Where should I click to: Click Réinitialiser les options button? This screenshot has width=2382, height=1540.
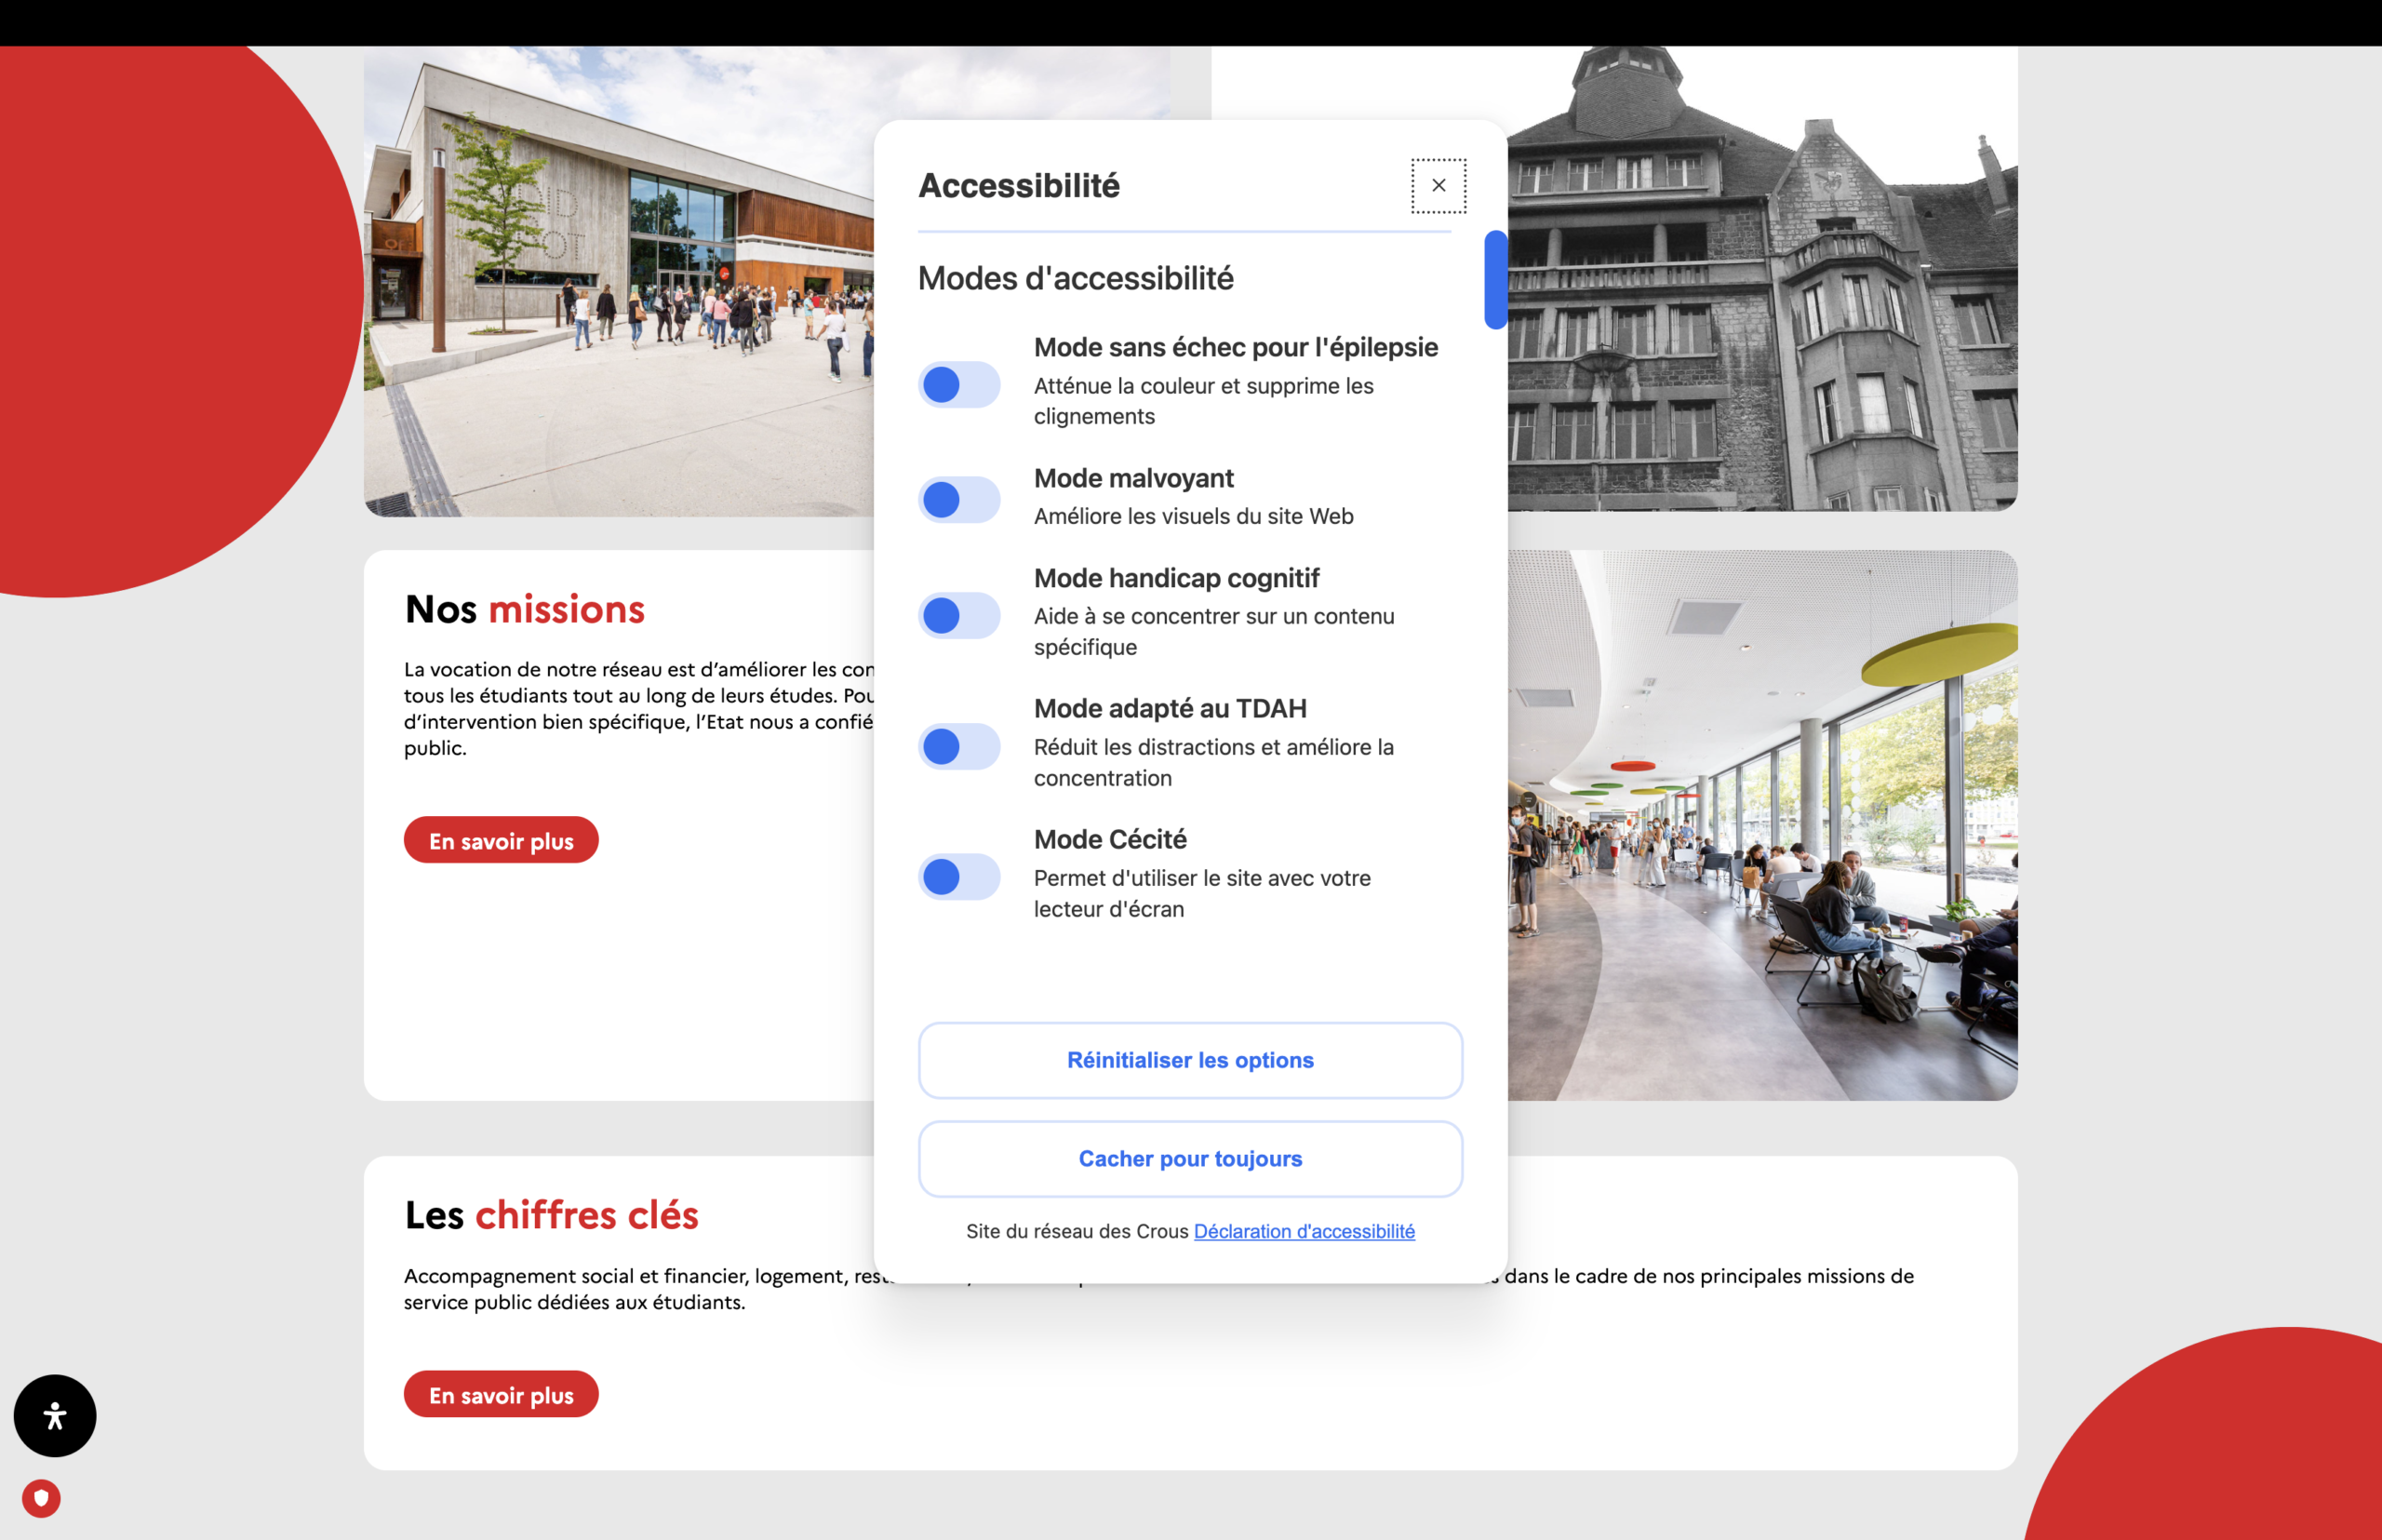(x=1190, y=1060)
